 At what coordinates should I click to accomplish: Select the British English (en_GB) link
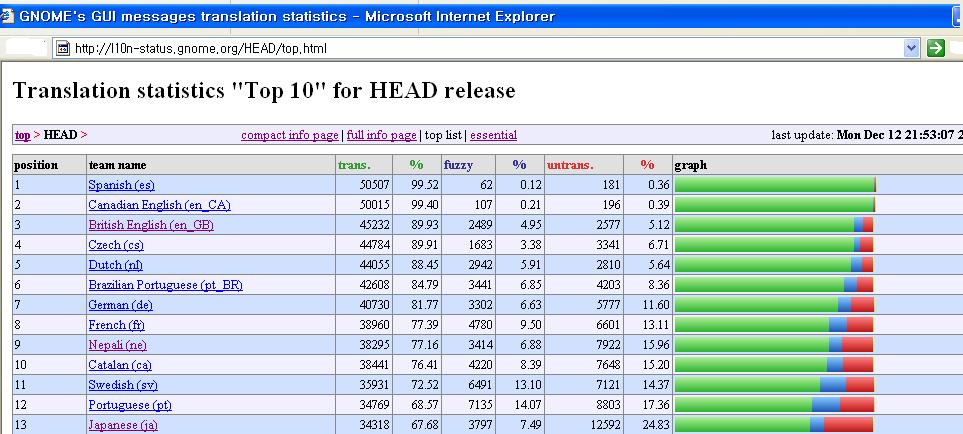pos(151,225)
